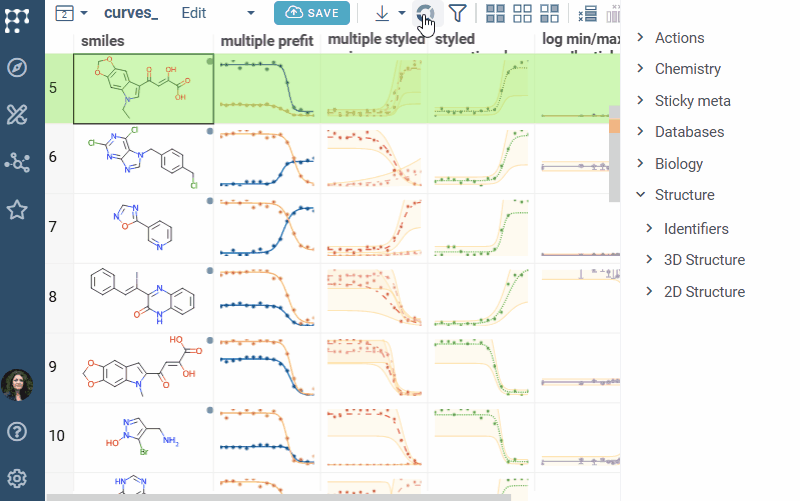Click styled green curve in row 9
Image resolution: width=800 pixels, height=501 pixels.
pos(481,367)
